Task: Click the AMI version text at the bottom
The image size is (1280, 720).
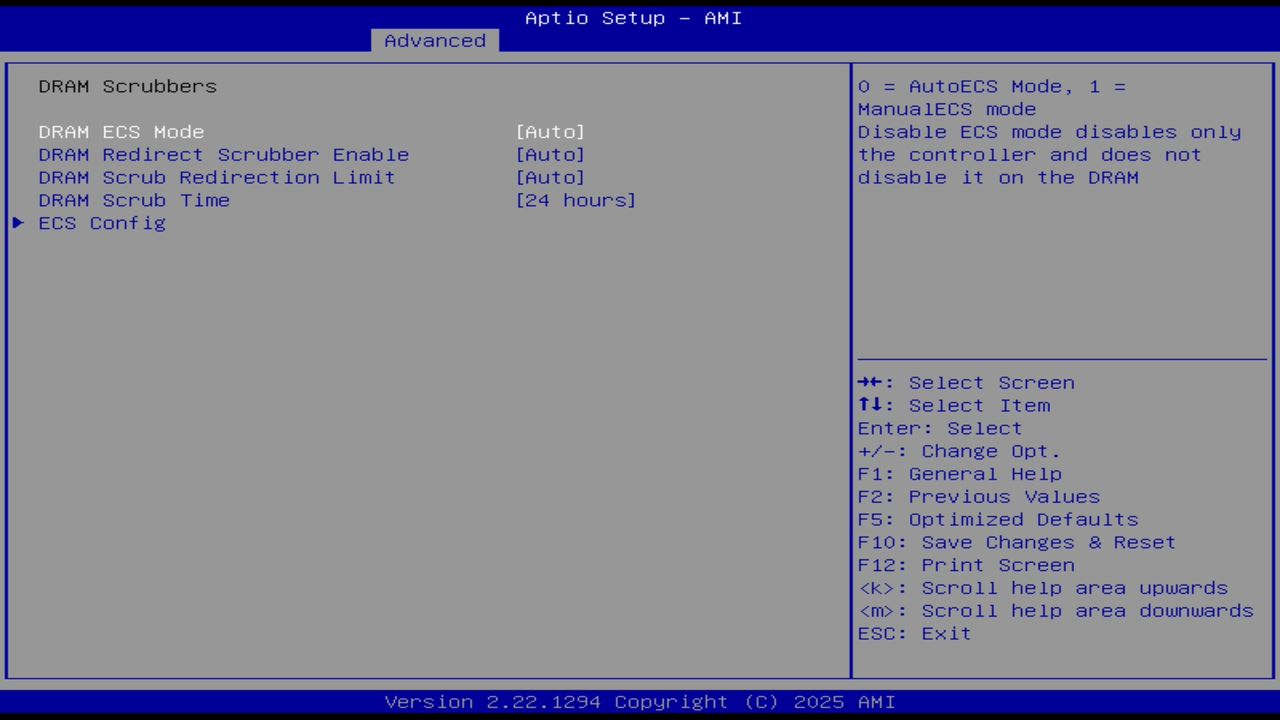Action: coord(632,701)
